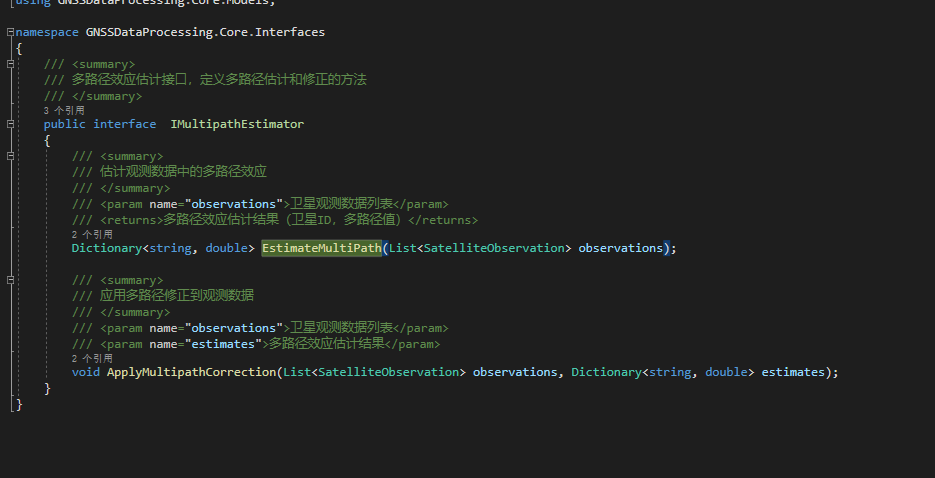Collapse the public interface IMultipathEstimator block
Viewport: 935px width, 478px height.
10,124
